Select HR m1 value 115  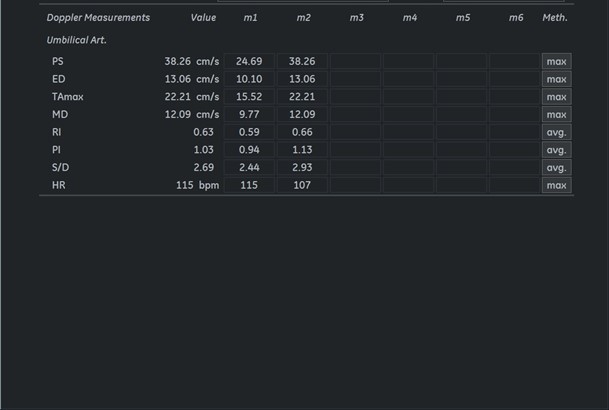249,185
